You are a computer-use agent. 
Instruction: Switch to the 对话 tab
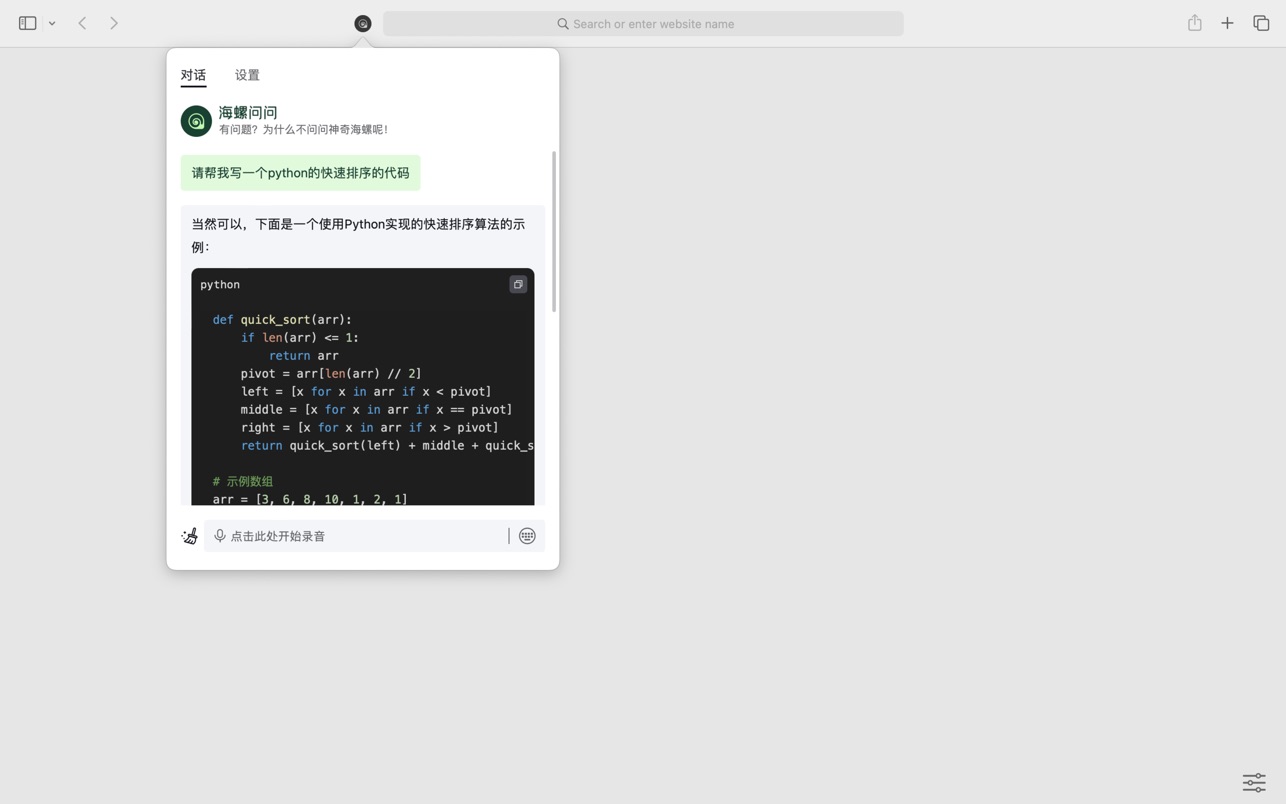193,75
